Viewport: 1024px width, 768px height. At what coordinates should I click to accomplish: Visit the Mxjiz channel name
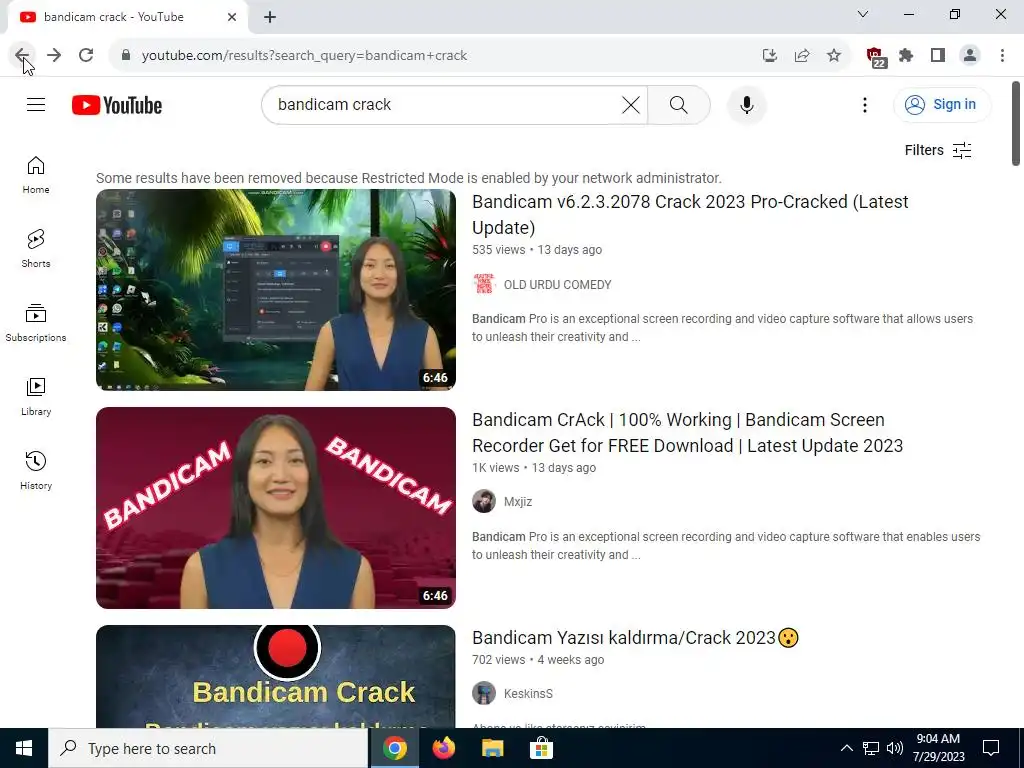(x=518, y=502)
